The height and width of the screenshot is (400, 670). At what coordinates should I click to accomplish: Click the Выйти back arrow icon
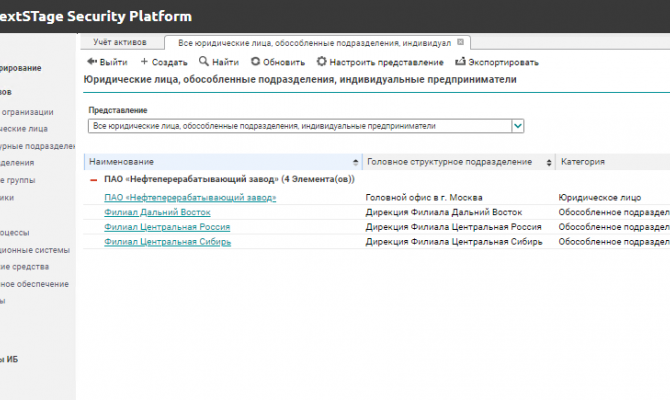pyautogui.click(x=92, y=62)
